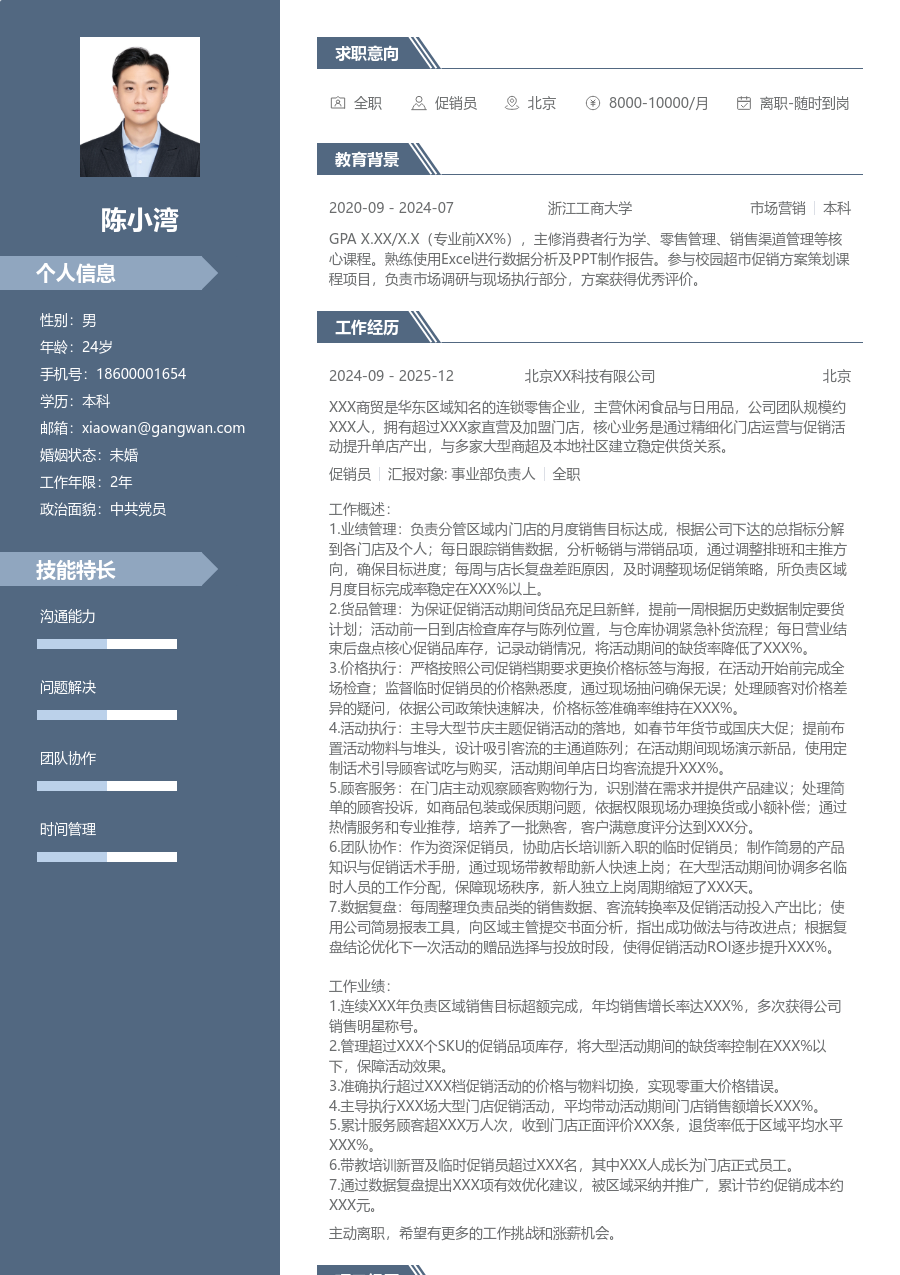Screen dimensions: 900x1275
Task: Click the 沟通能力 skill progress bar
Action: (x=107, y=644)
